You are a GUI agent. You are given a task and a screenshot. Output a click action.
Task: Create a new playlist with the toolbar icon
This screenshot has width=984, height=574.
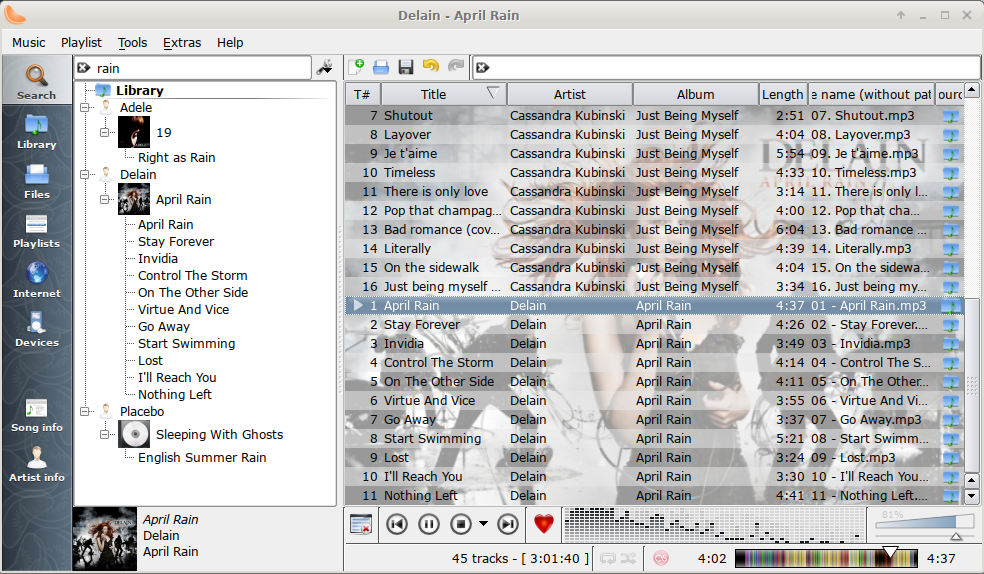click(x=357, y=66)
